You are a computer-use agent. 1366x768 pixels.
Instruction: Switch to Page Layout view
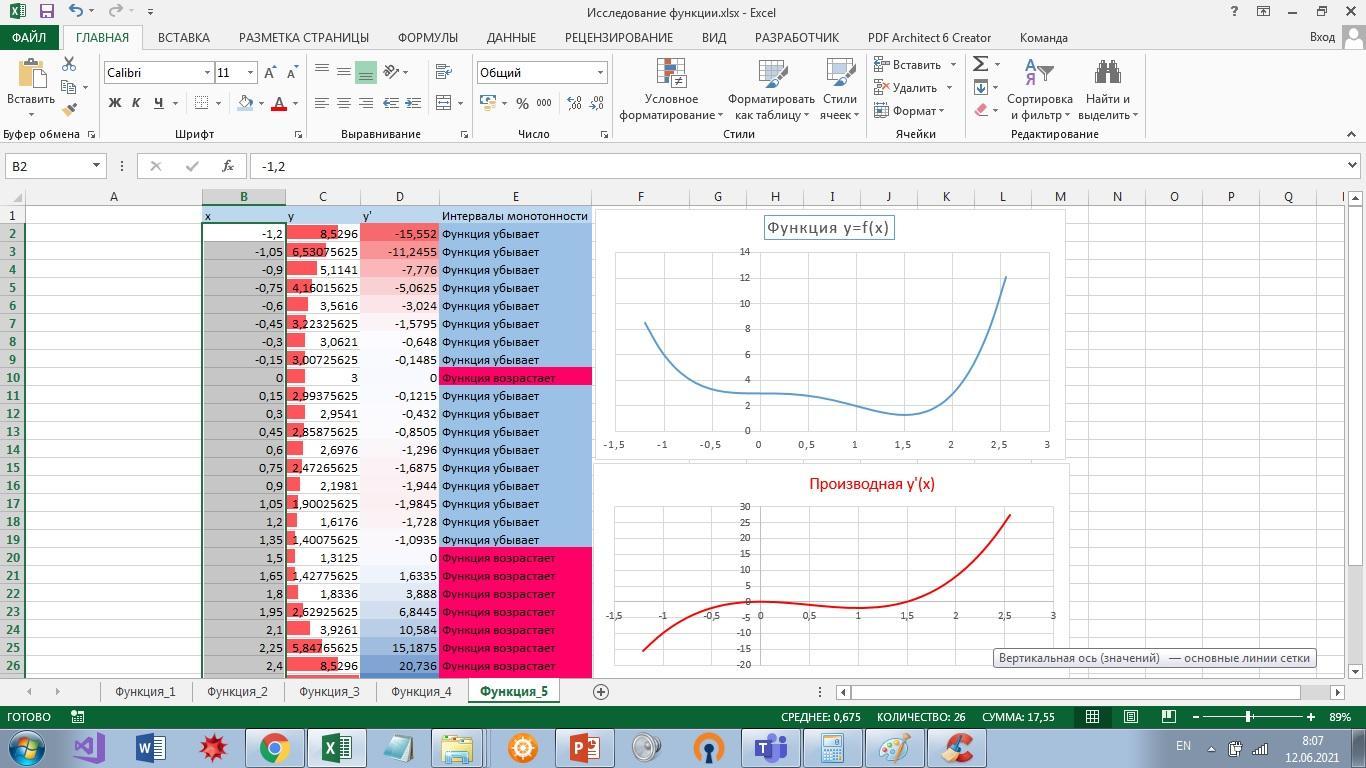[1130, 716]
